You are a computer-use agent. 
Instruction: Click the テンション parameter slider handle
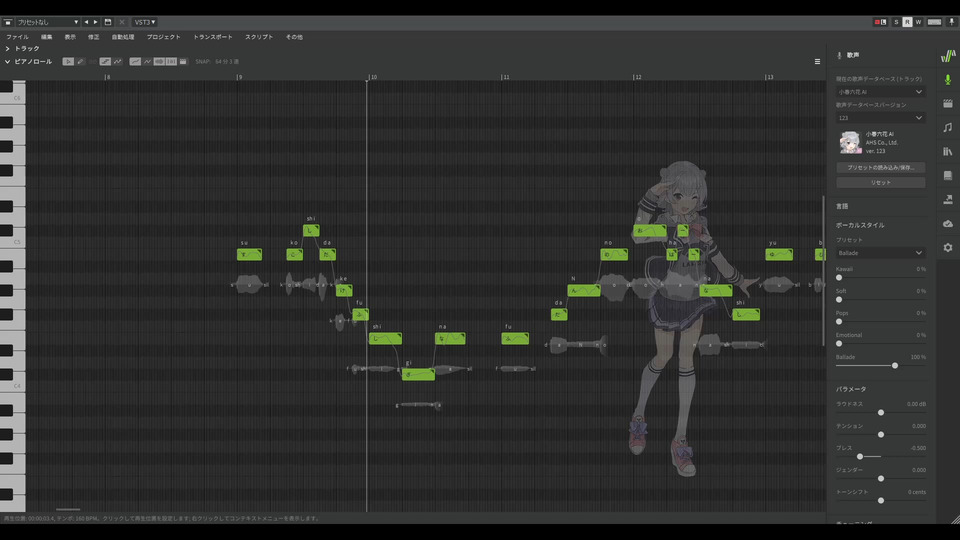(880, 435)
